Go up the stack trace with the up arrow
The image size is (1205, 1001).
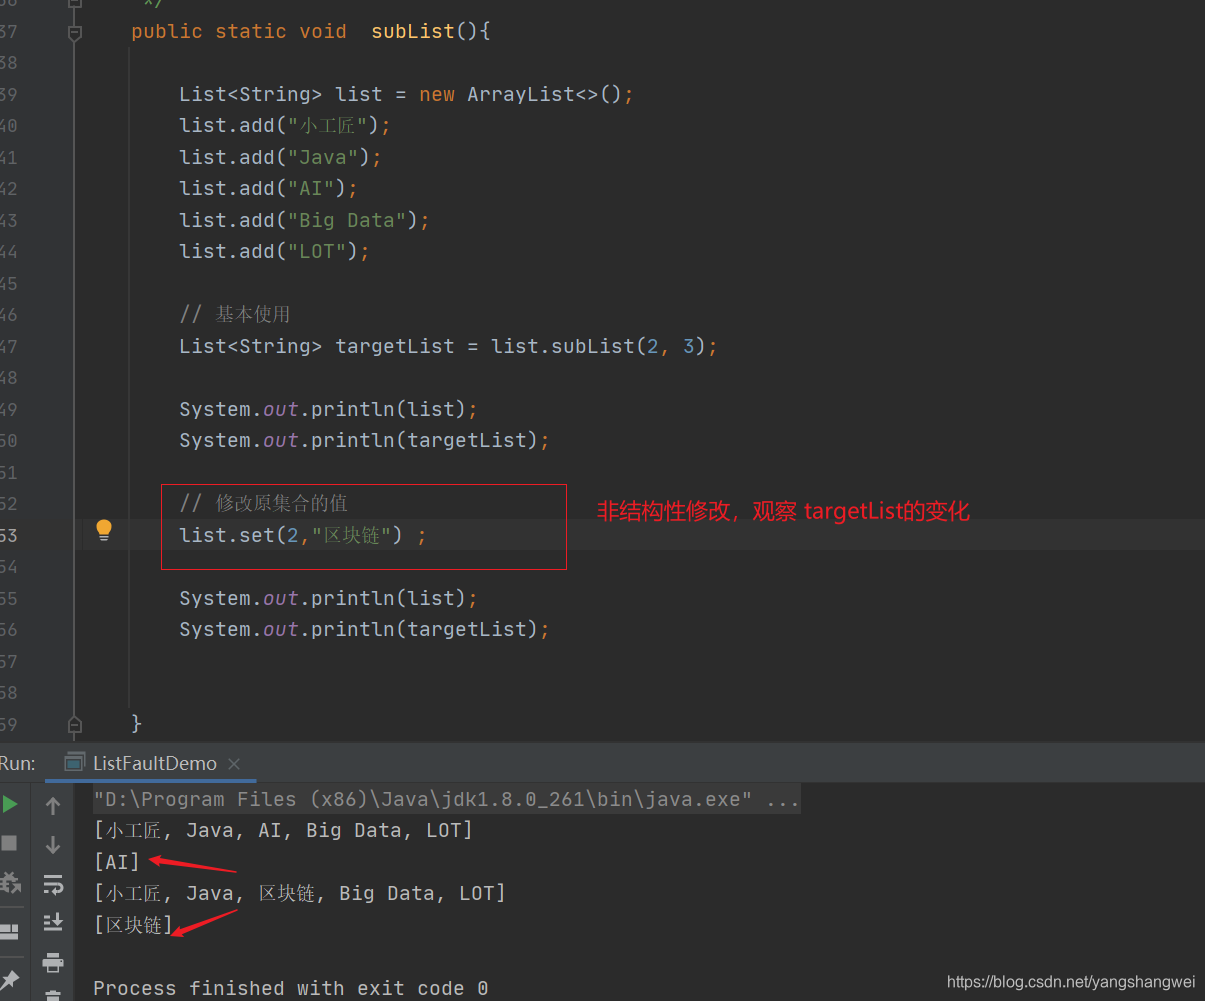coord(53,806)
